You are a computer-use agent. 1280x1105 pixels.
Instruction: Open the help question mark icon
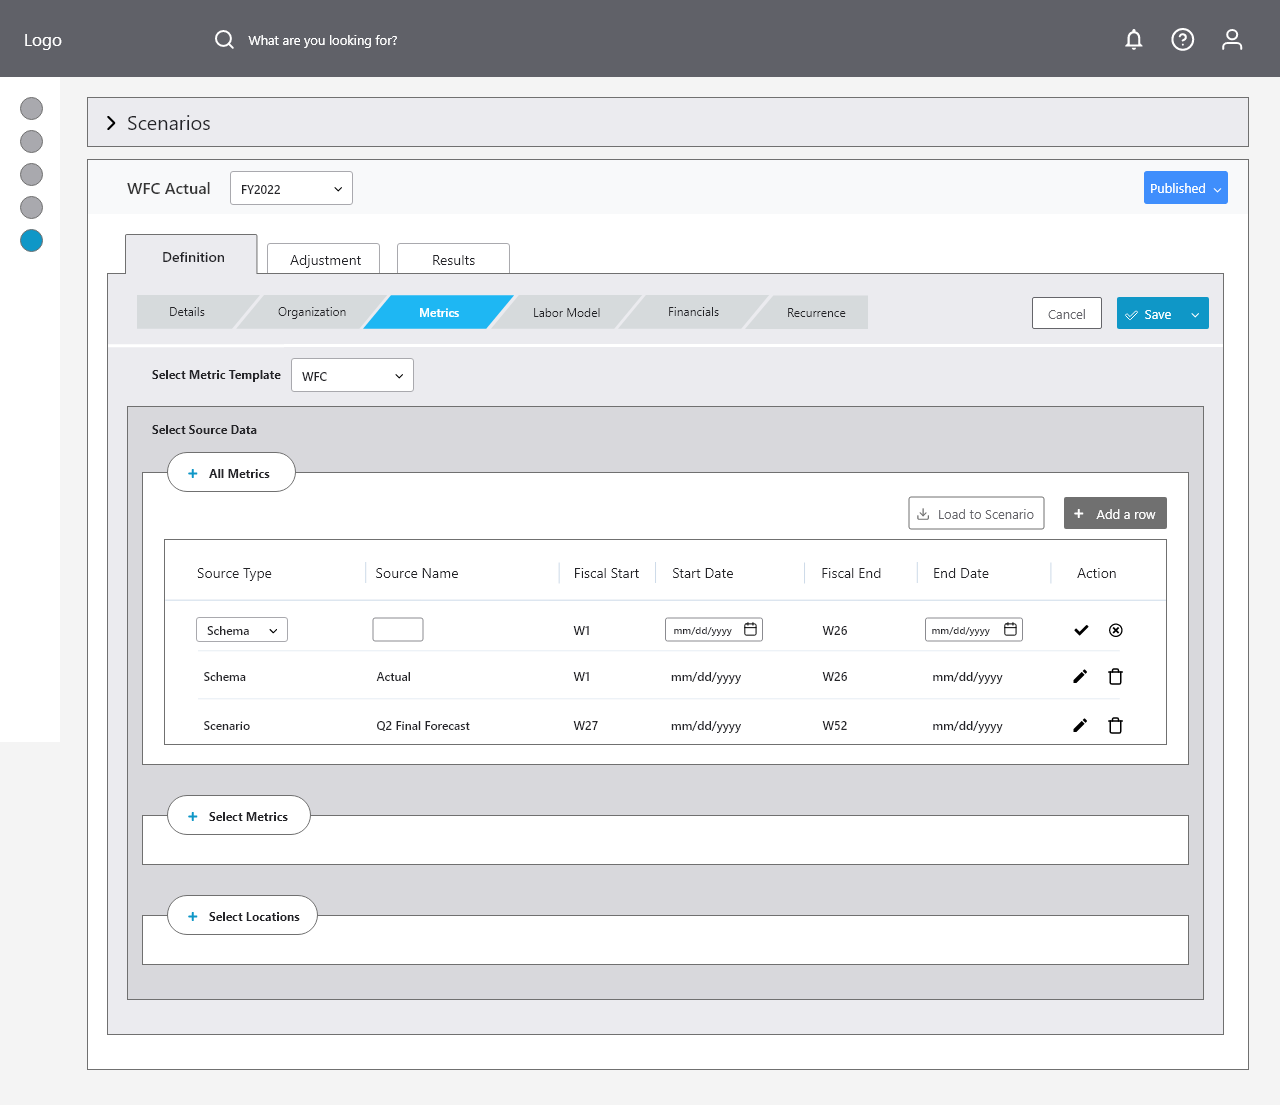[1182, 39]
